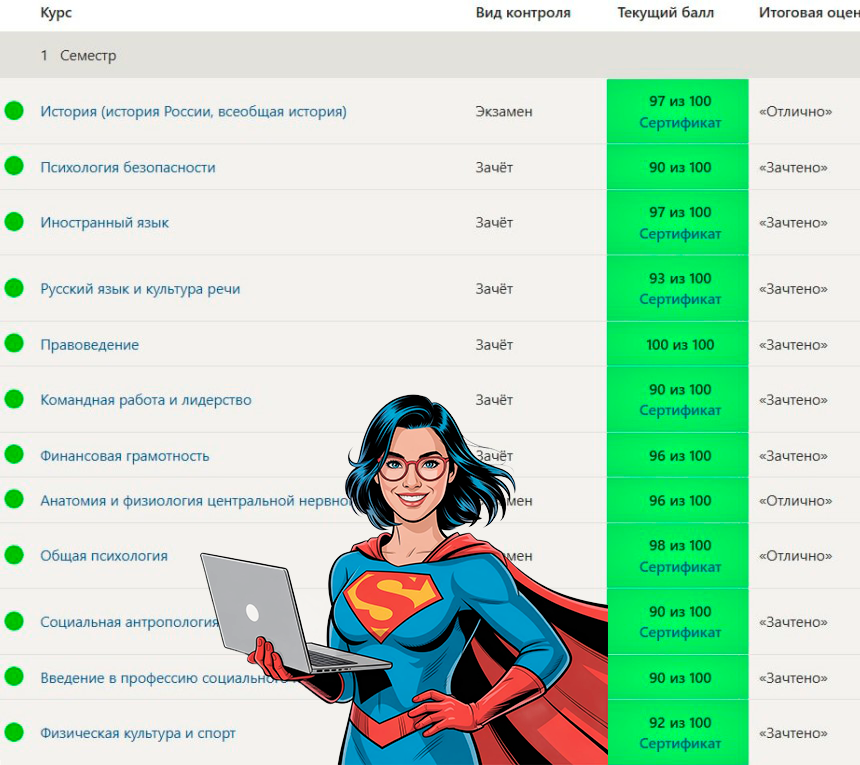860x765 pixels.
Task: Open the Финансовая грамотность course
Action: (x=125, y=456)
